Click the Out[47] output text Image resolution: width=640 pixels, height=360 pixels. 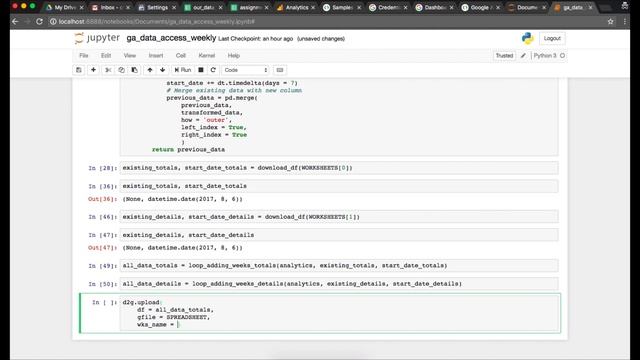(x=182, y=248)
